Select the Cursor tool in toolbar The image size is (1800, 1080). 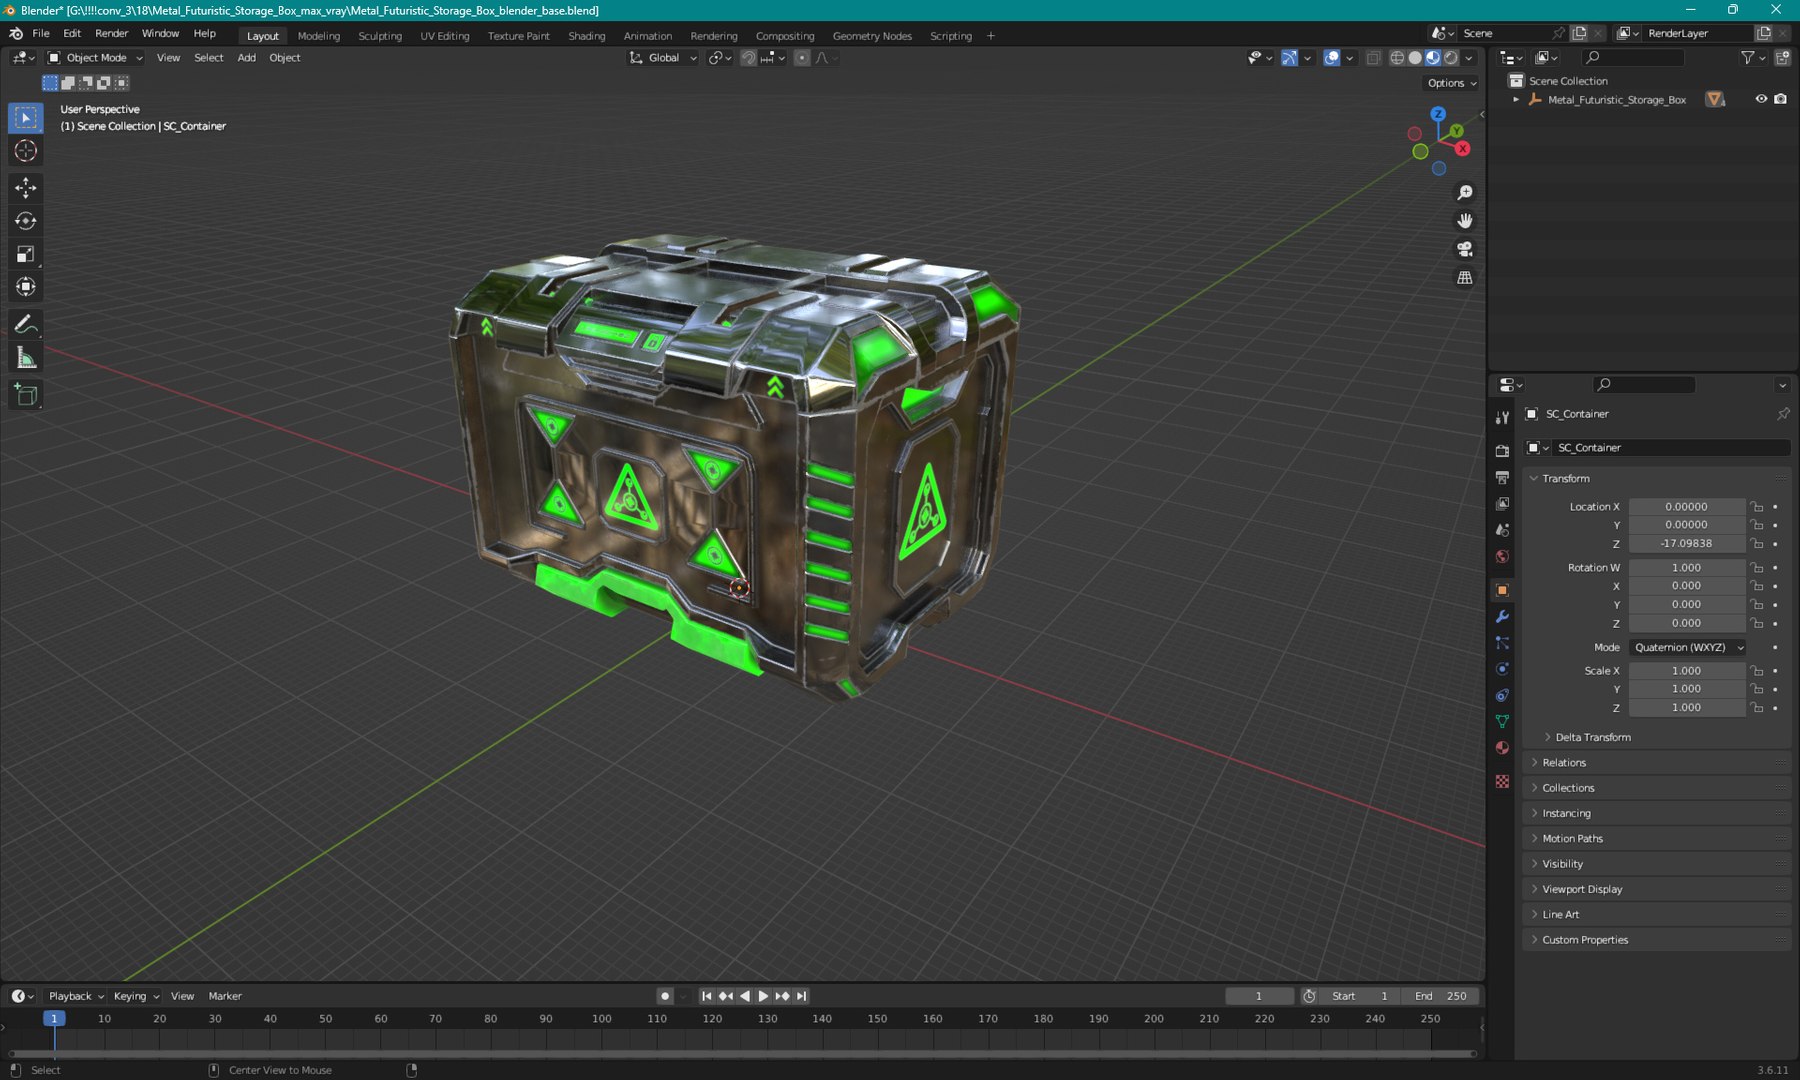pos(26,151)
